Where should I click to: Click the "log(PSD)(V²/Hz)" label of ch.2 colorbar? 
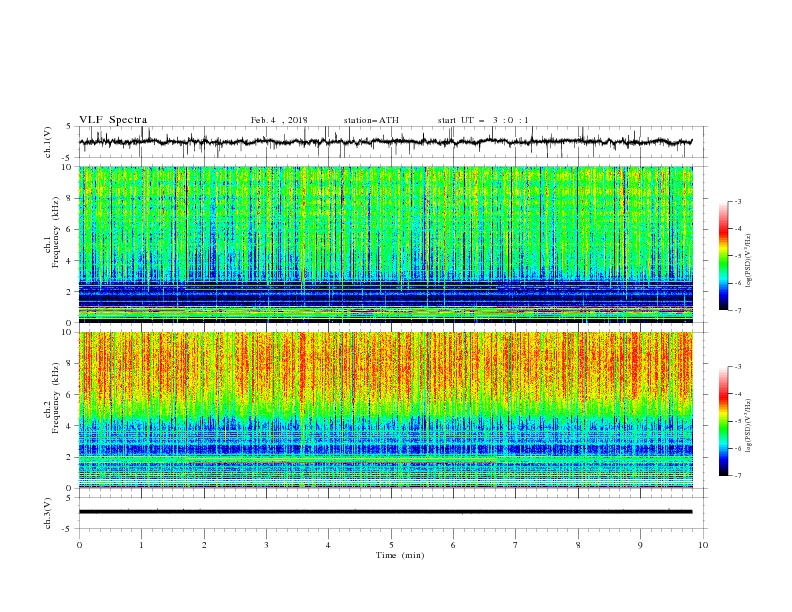tap(748, 426)
